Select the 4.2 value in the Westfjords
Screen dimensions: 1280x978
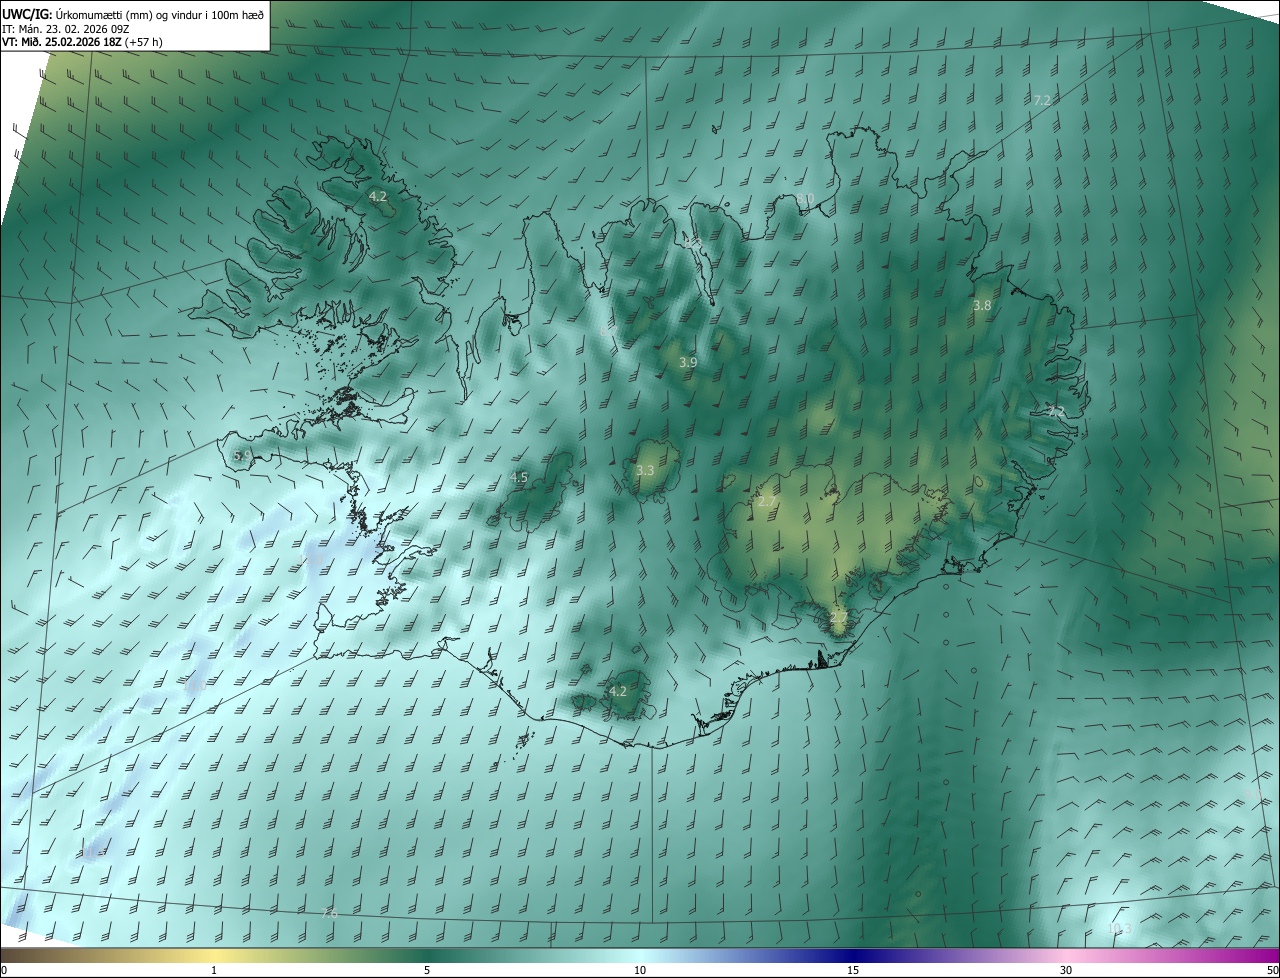(x=377, y=197)
